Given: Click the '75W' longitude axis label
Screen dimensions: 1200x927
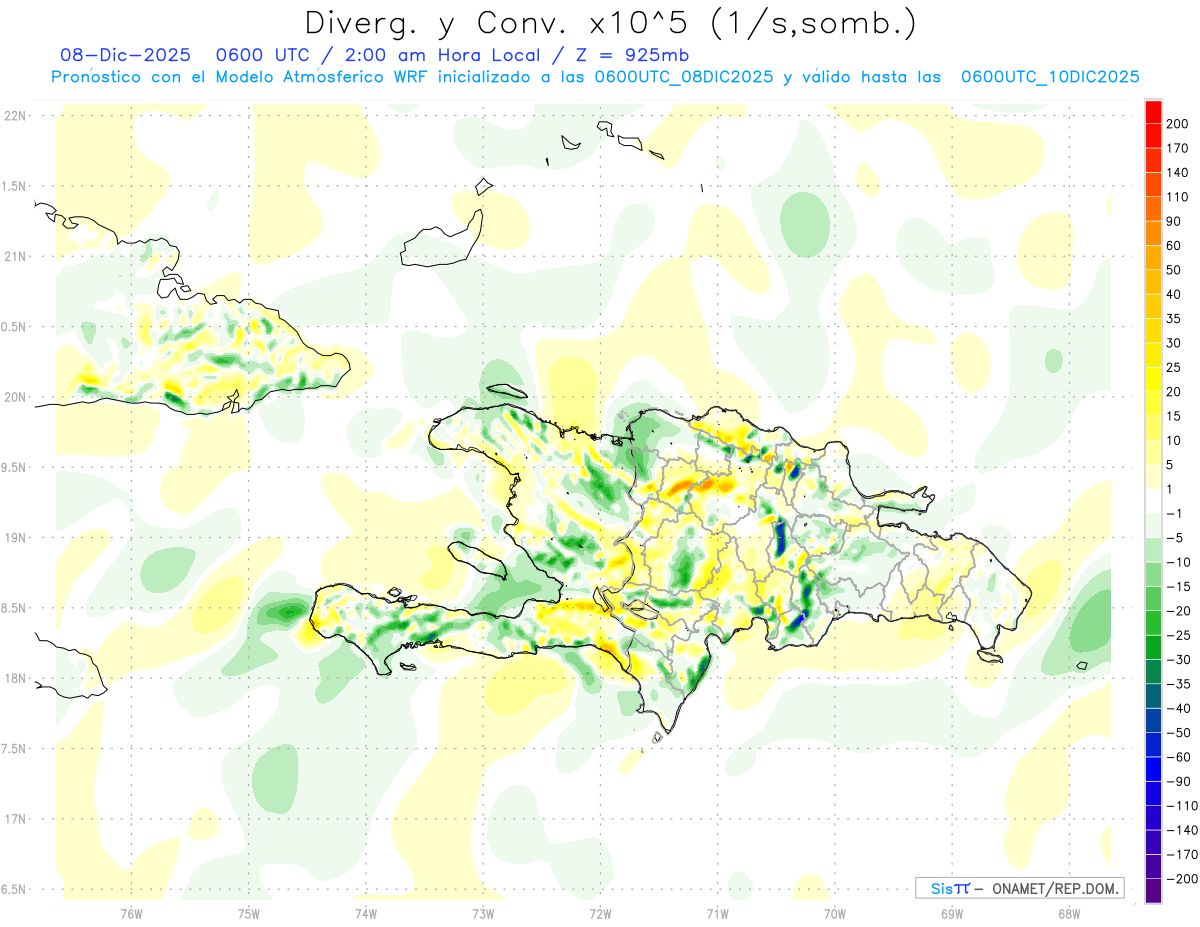Looking at the screenshot, I should [x=248, y=913].
